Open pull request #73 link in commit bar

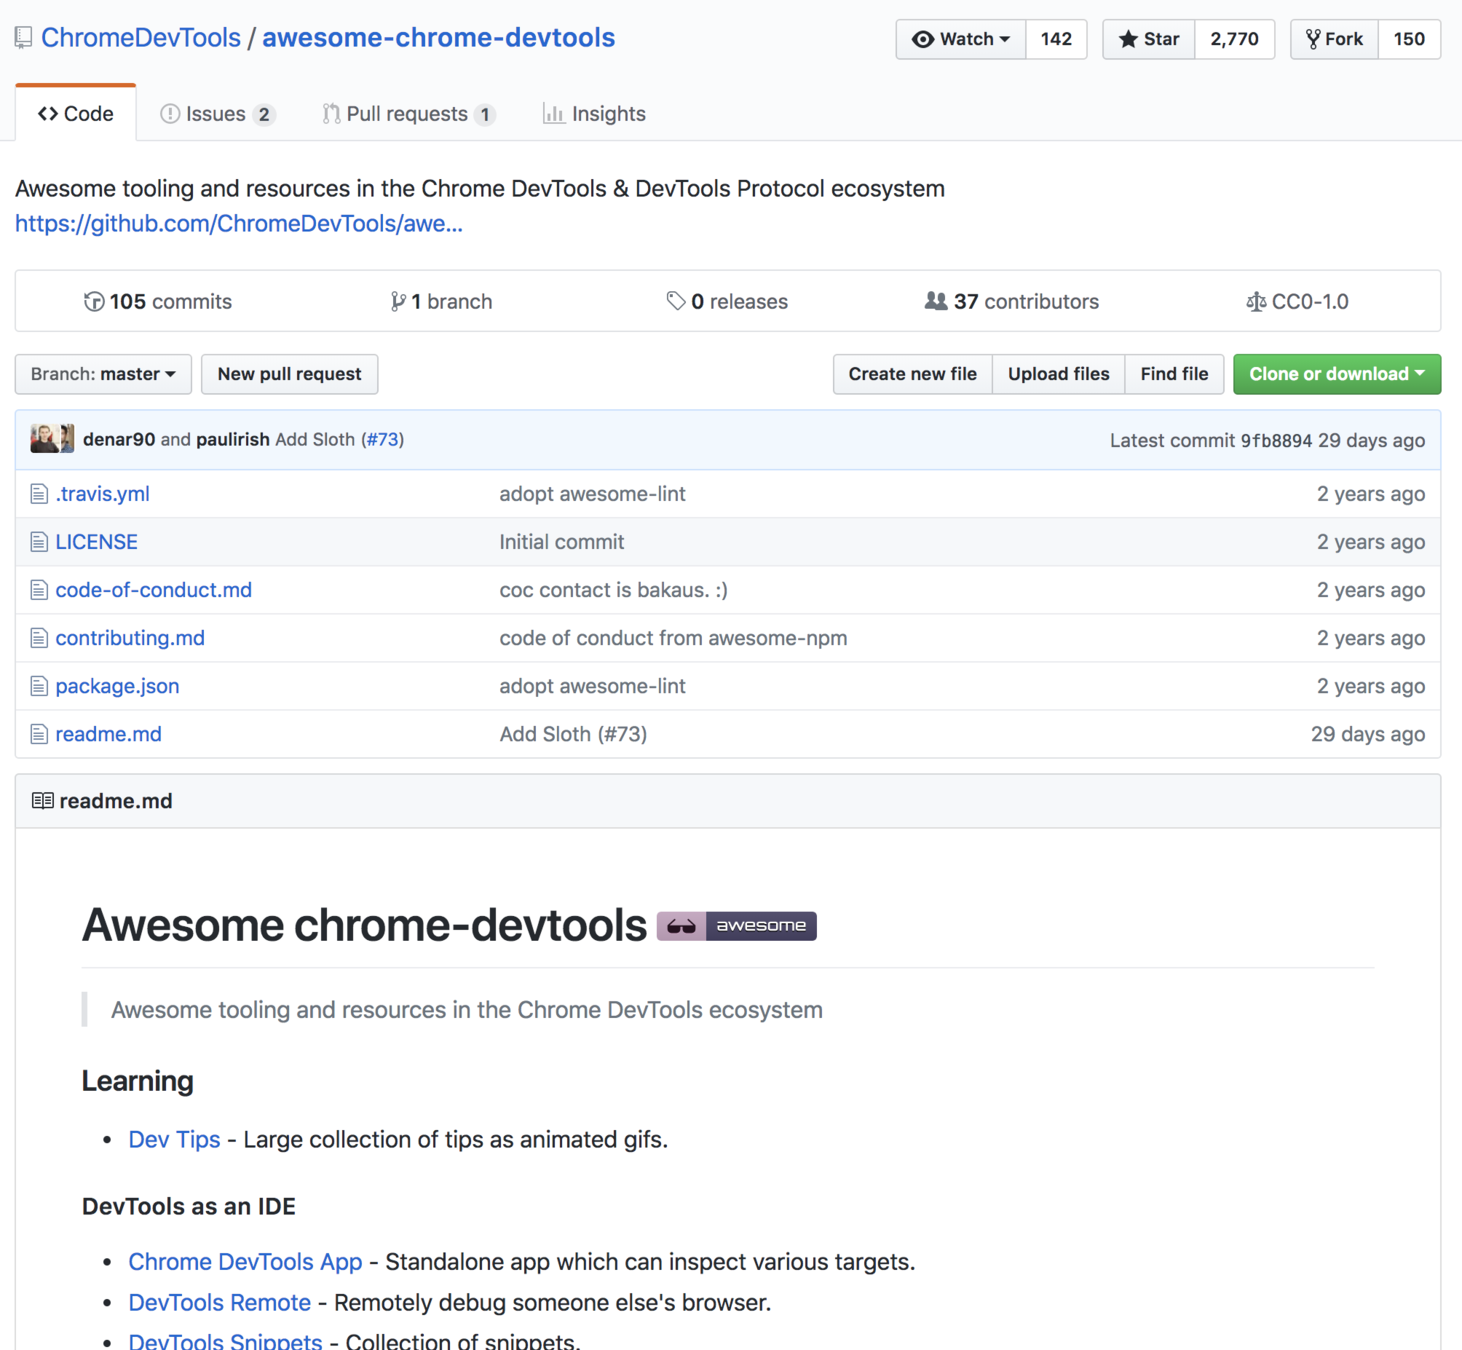click(x=382, y=439)
